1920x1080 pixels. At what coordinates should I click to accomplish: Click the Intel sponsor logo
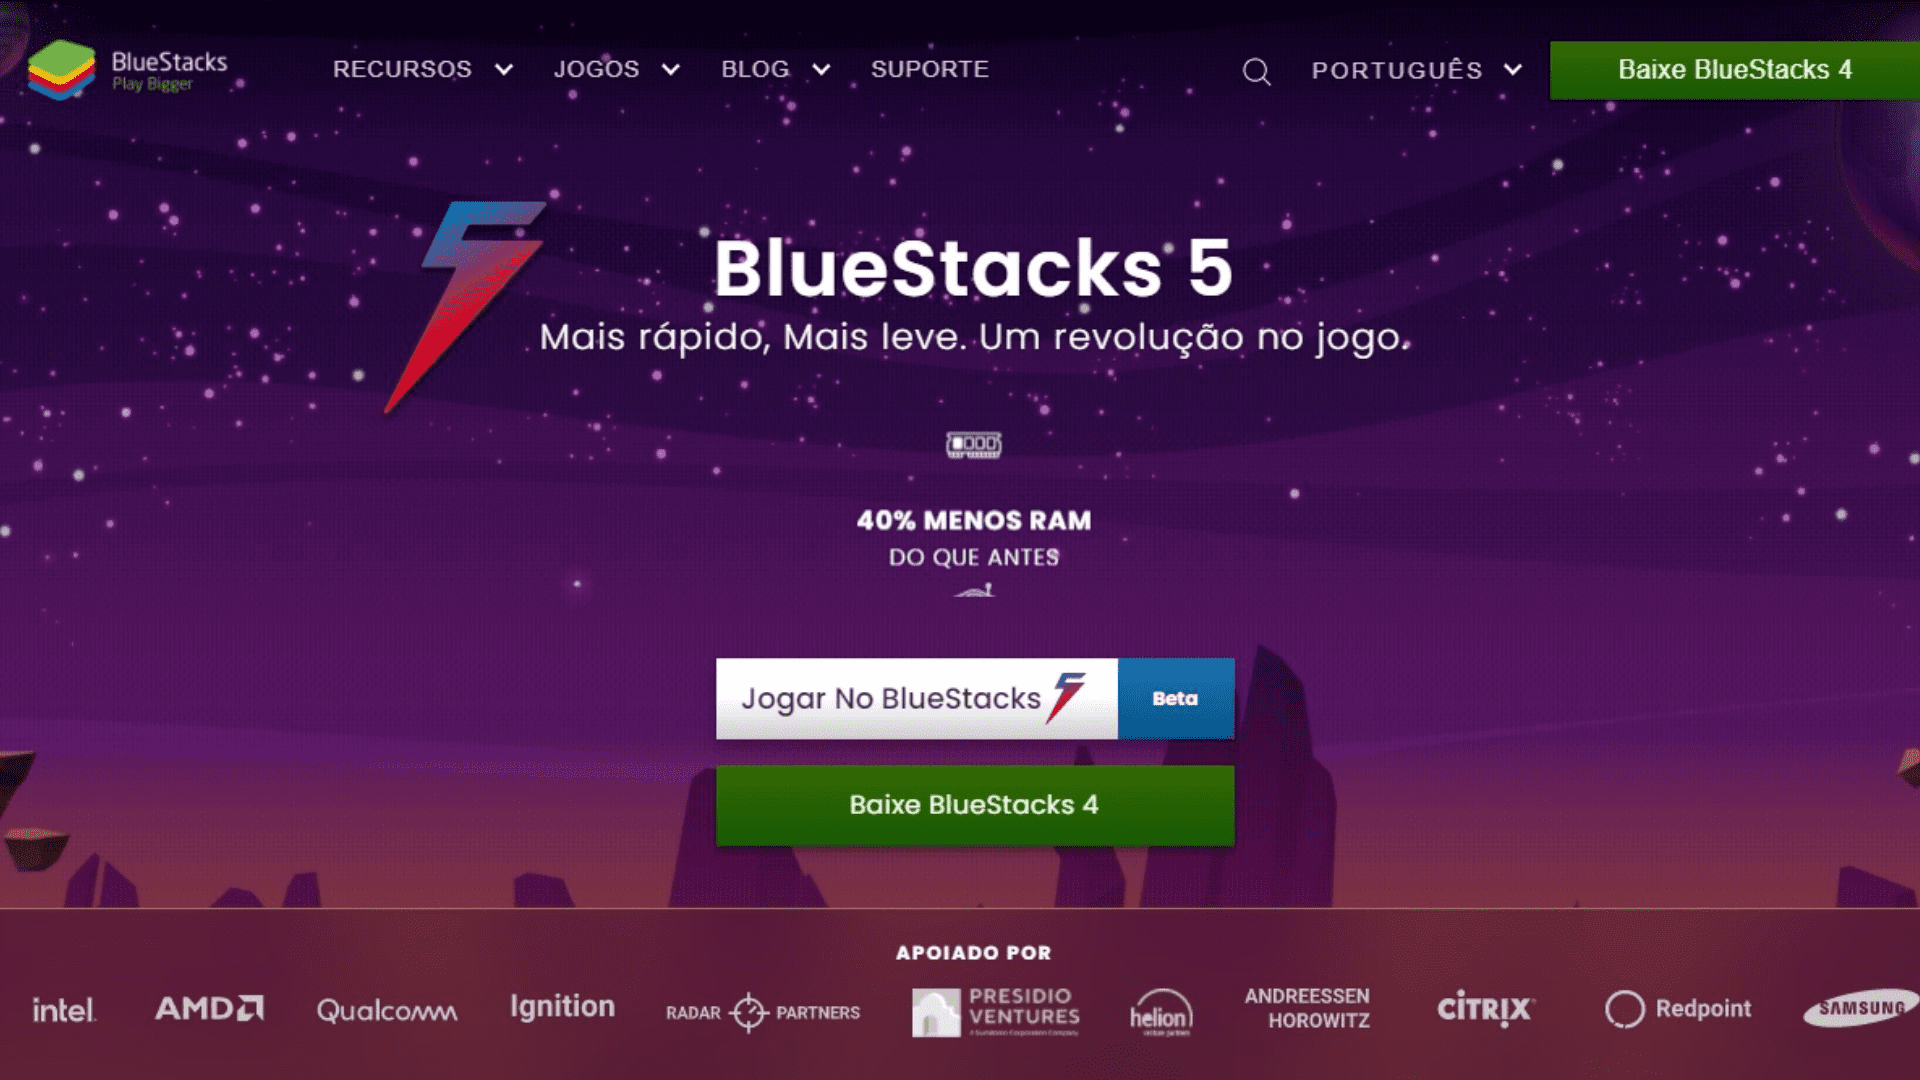tap(64, 1010)
